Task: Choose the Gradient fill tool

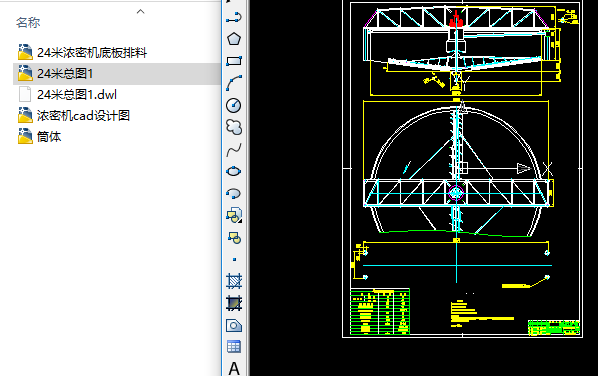Action: click(234, 304)
